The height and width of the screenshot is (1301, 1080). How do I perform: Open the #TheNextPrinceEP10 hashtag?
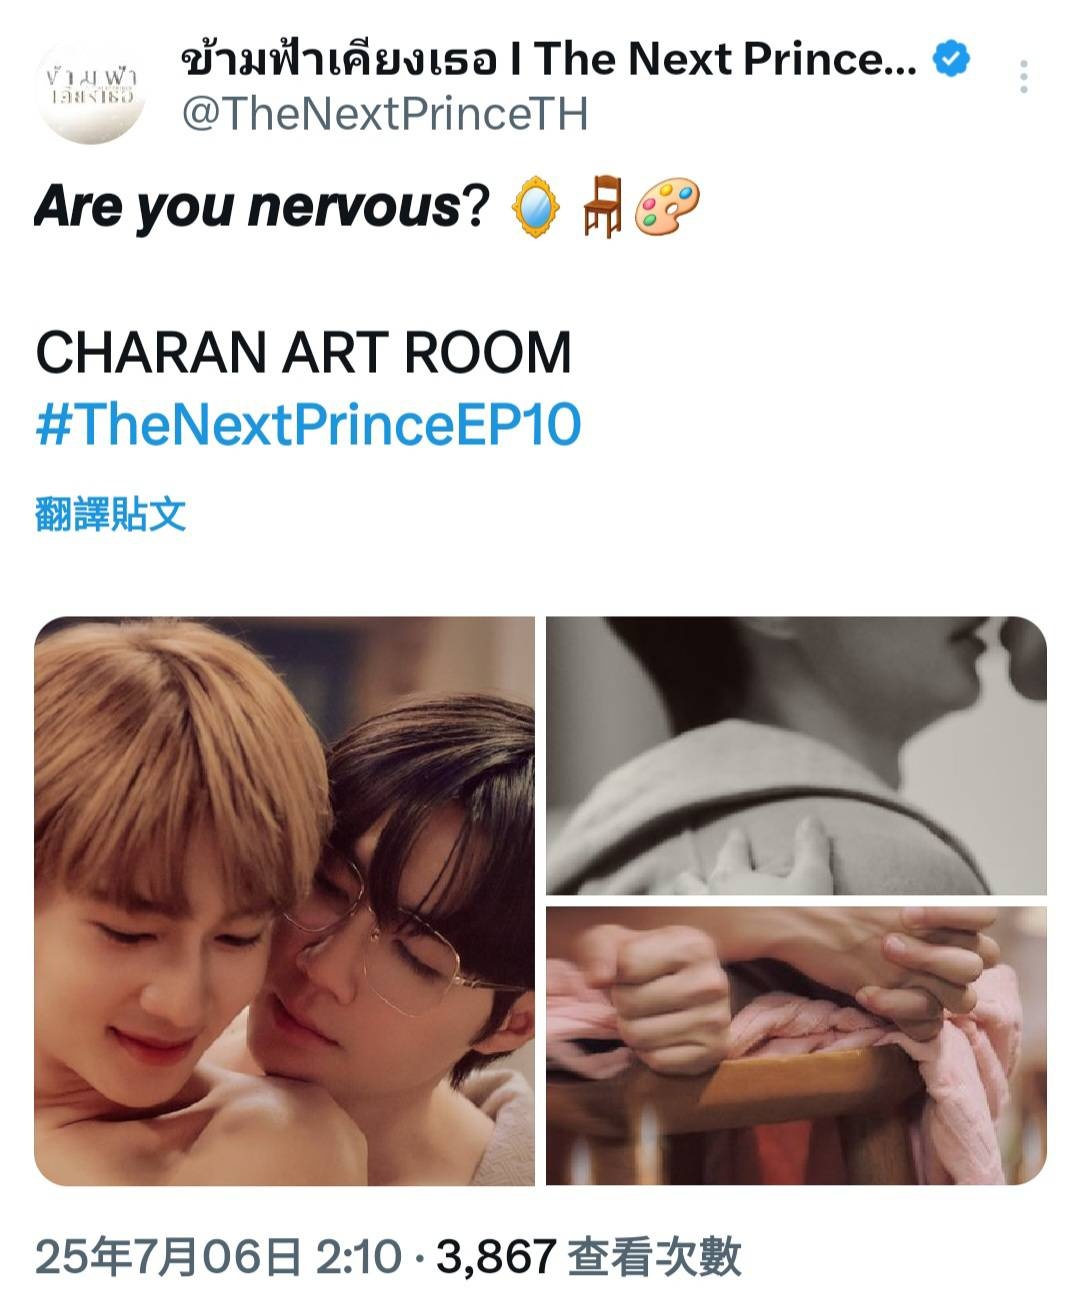[308, 424]
